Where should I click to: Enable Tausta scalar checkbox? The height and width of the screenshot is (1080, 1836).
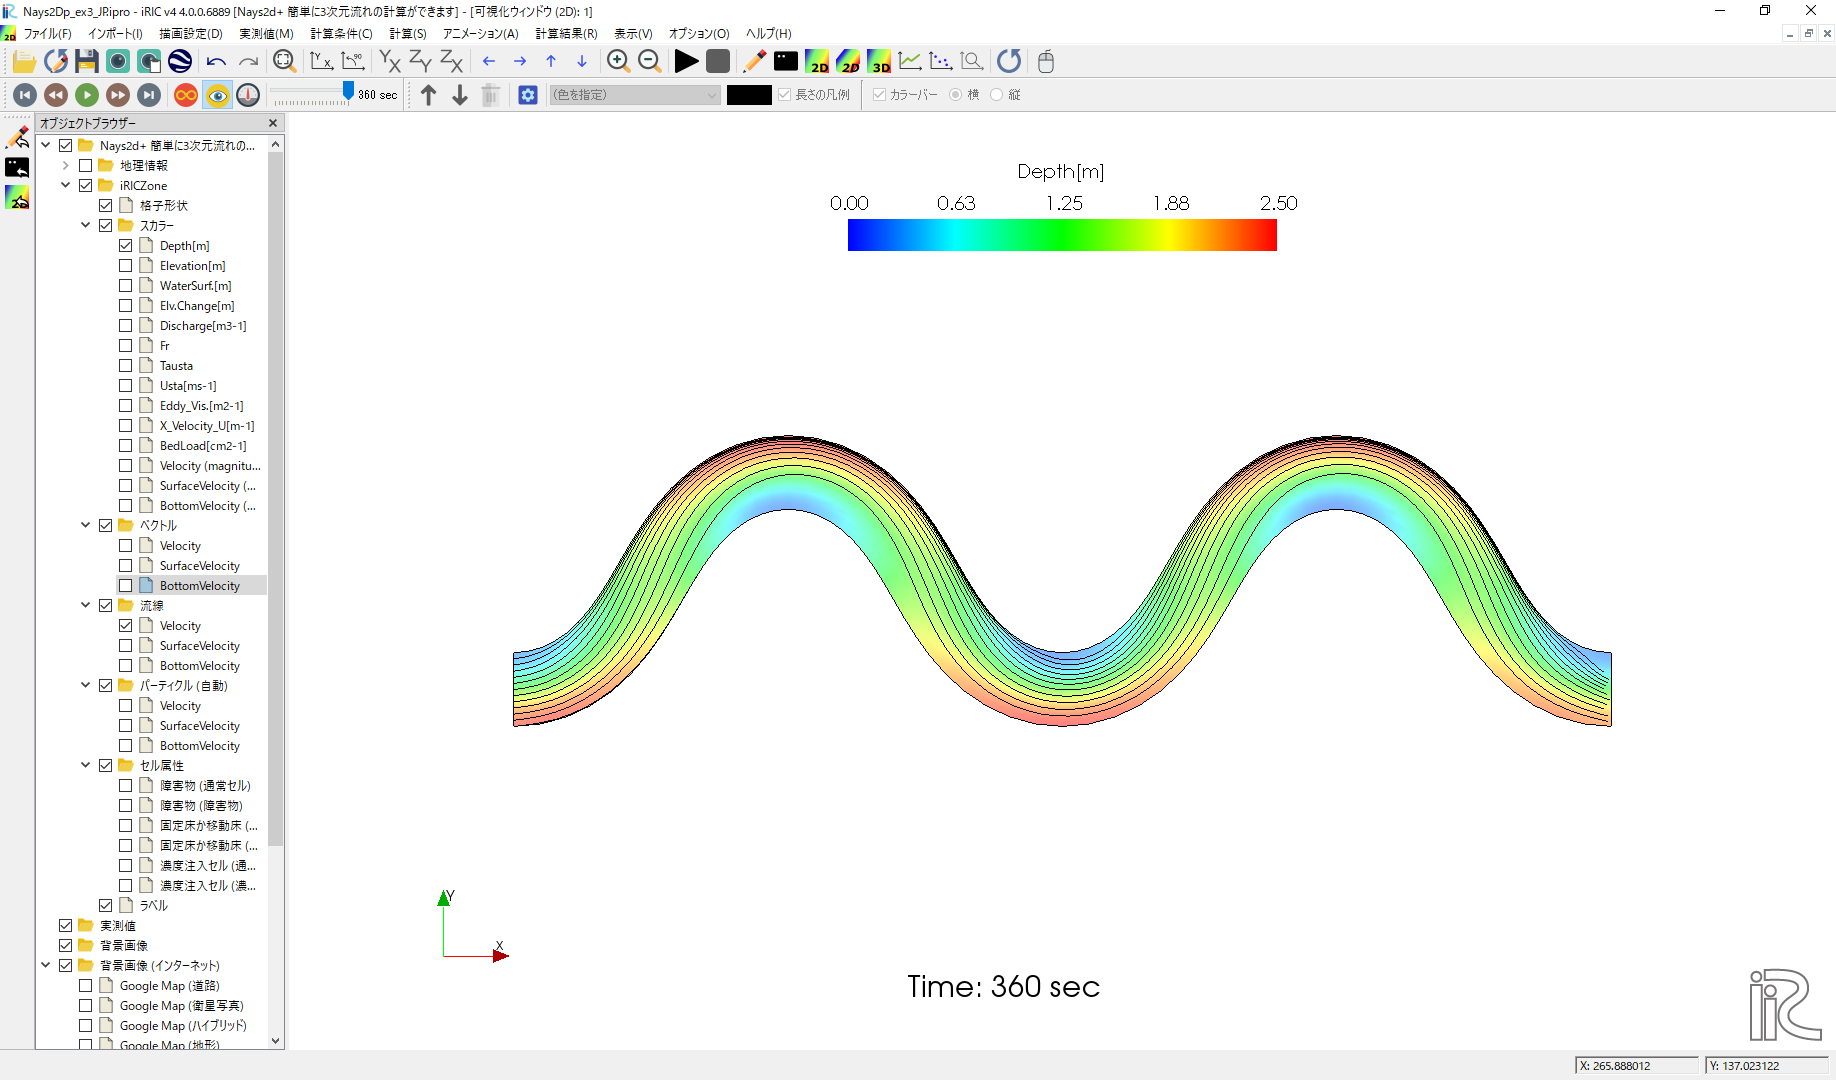coord(126,366)
